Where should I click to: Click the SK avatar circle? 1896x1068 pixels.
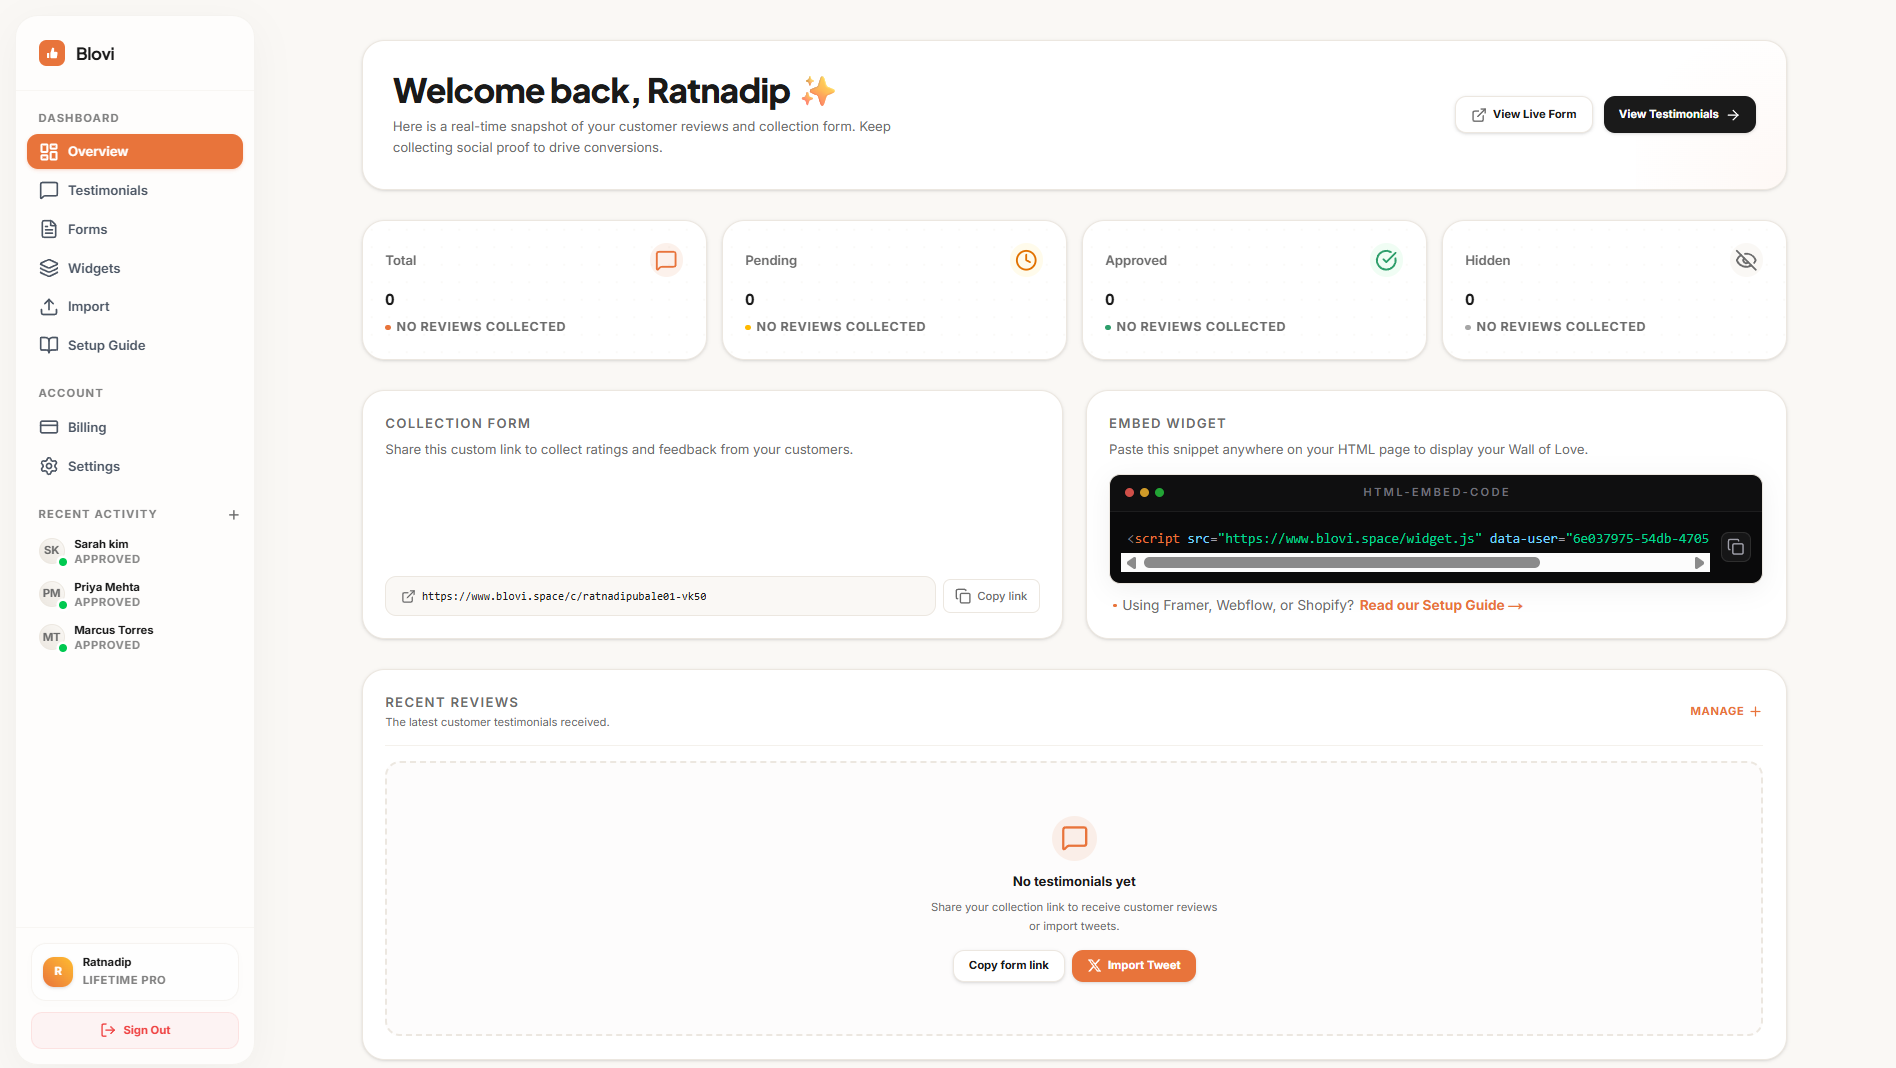tap(52, 551)
